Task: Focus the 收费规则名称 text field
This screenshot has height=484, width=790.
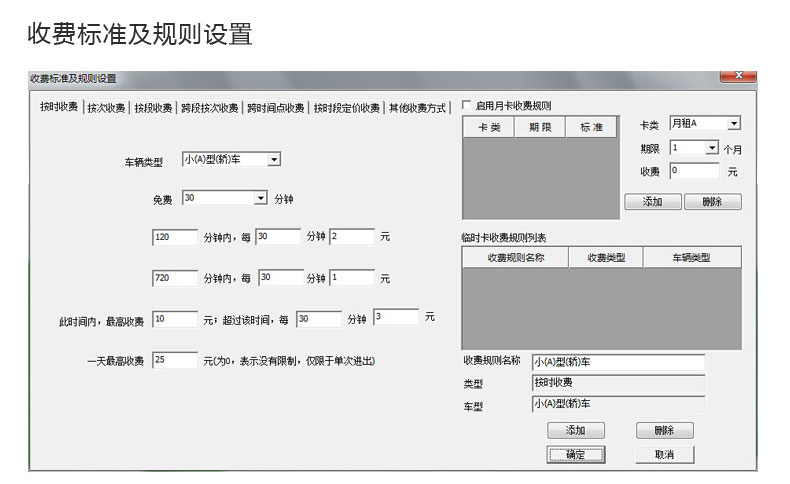Action: click(617, 362)
